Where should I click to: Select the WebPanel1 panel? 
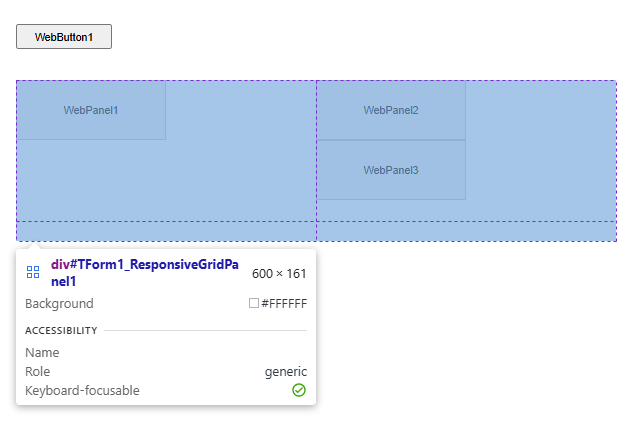[91, 110]
